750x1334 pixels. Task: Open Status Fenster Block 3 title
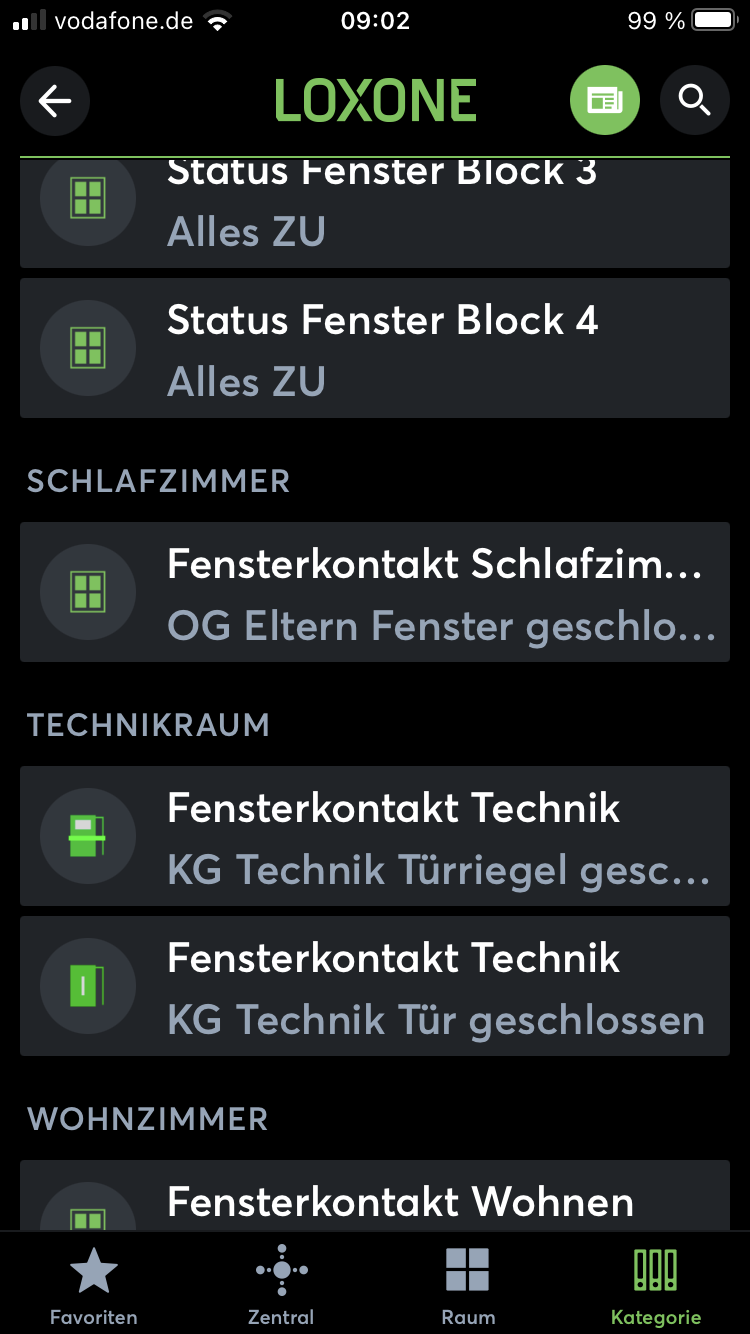click(x=382, y=174)
